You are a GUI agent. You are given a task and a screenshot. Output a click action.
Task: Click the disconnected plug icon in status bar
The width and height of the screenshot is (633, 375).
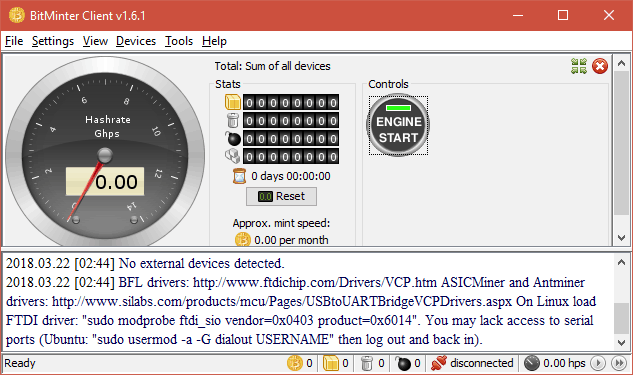pyautogui.click(x=439, y=363)
